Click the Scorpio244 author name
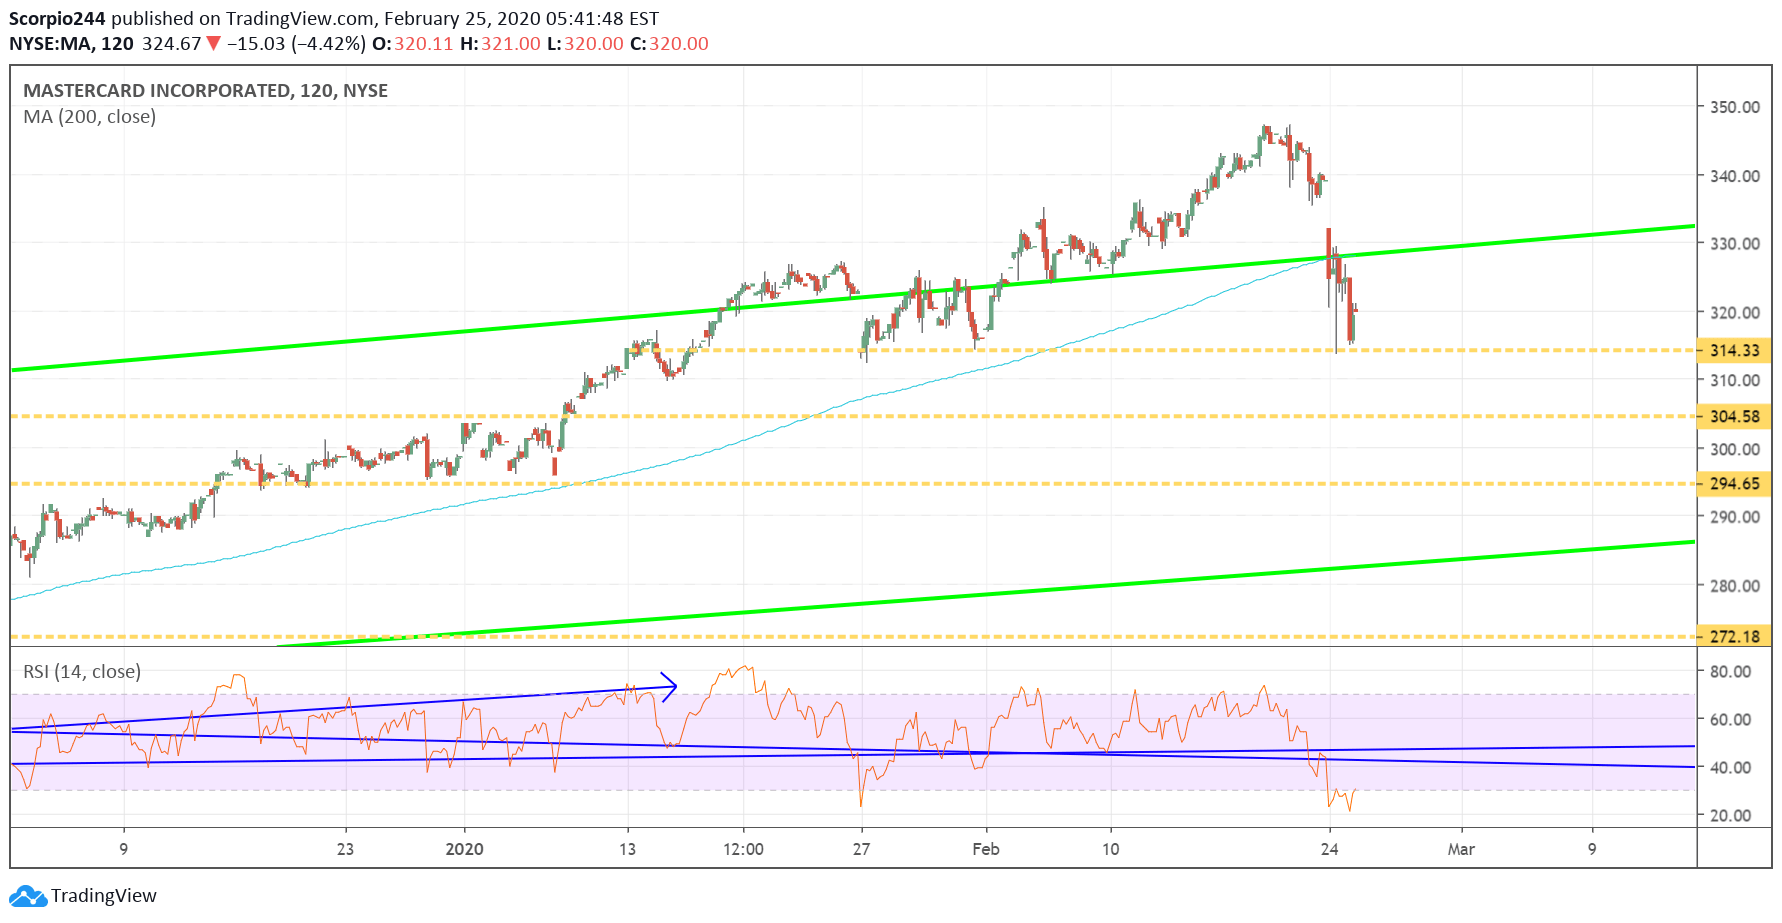Image resolution: width=1782 pixels, height=923 pixels. pos(57,19)
